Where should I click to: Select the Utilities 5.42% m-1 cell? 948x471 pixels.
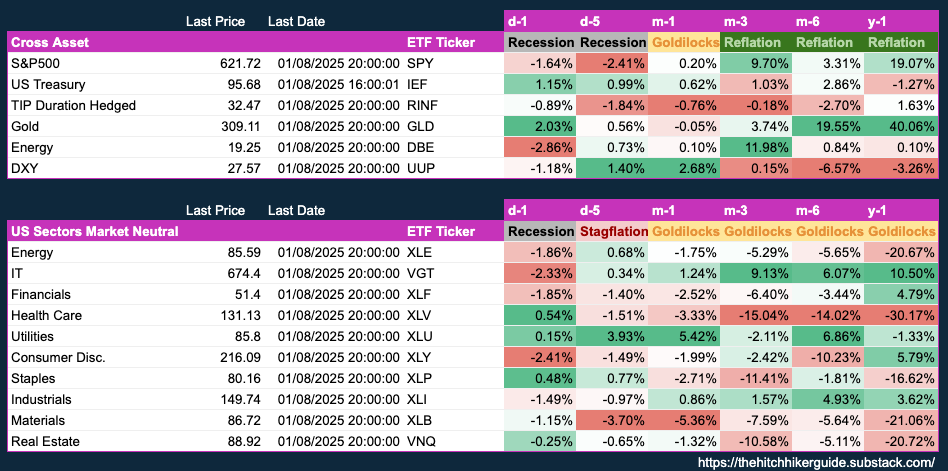684,336
